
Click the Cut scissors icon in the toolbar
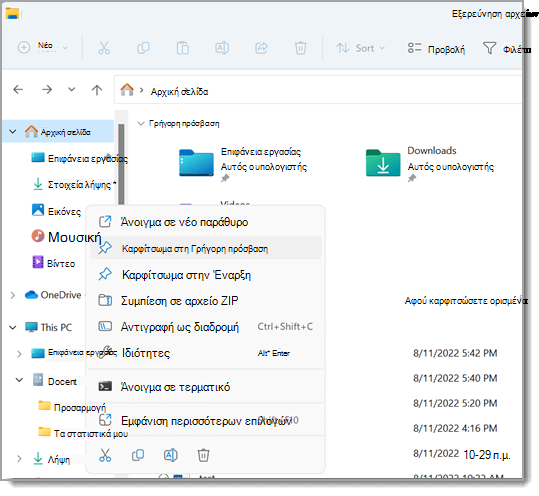pyautogui.click(x=104, y=48)
